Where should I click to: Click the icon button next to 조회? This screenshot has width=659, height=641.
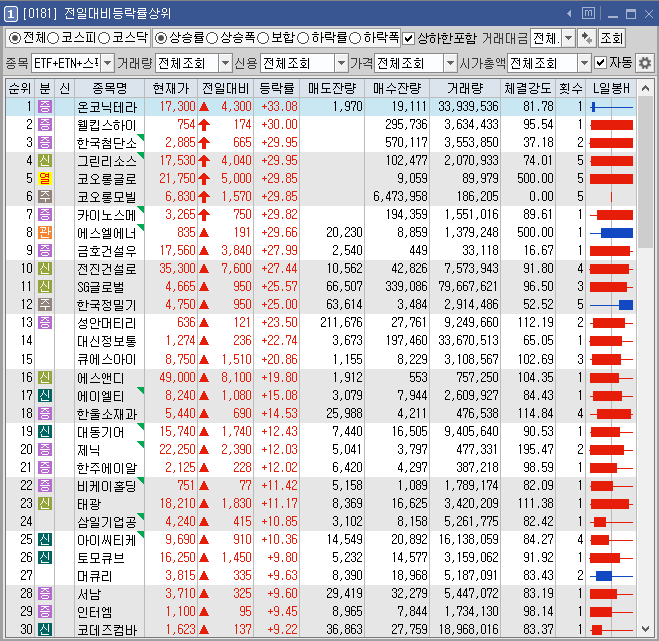586,39
